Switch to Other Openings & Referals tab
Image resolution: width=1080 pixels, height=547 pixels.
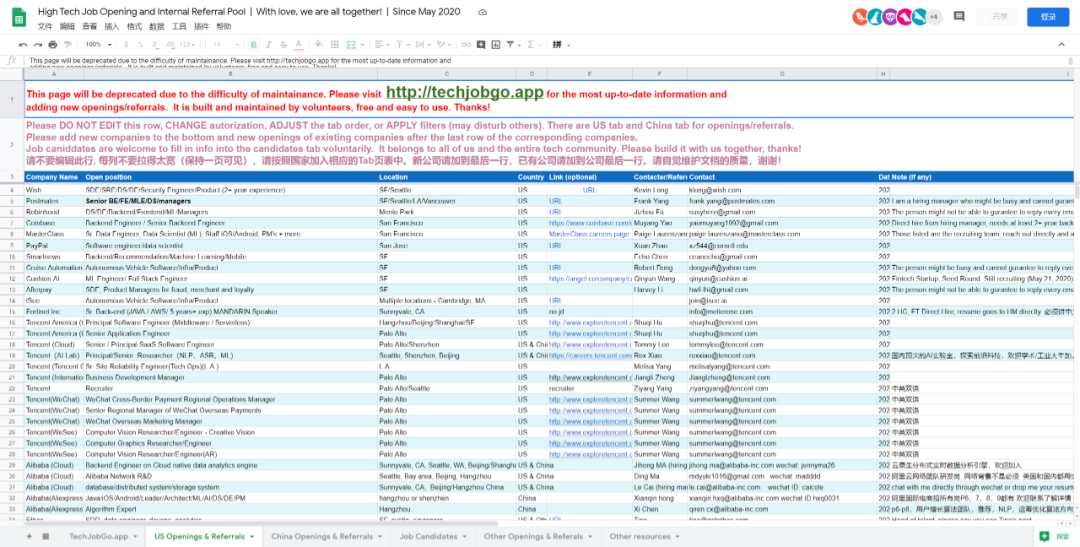coord(538,536)
